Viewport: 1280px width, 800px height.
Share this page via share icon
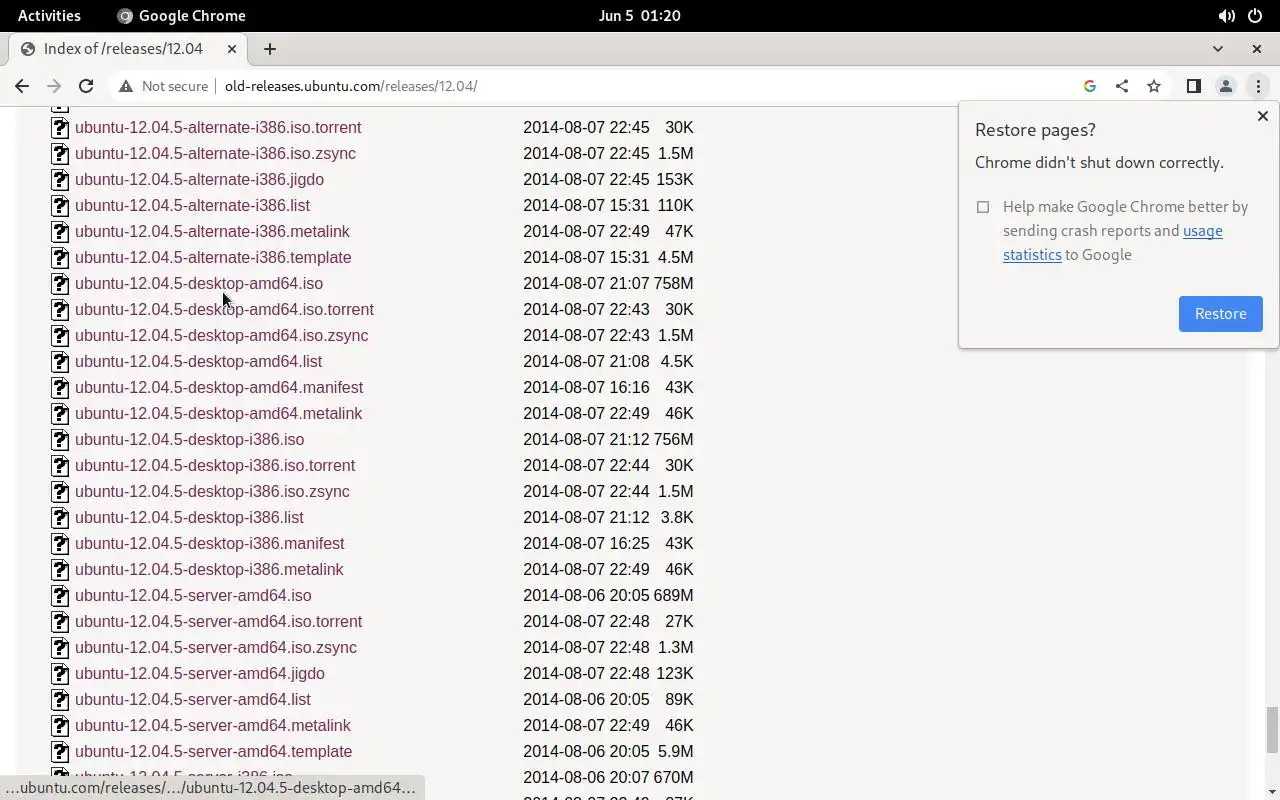pyautogui.click(x=1122, y=86)
